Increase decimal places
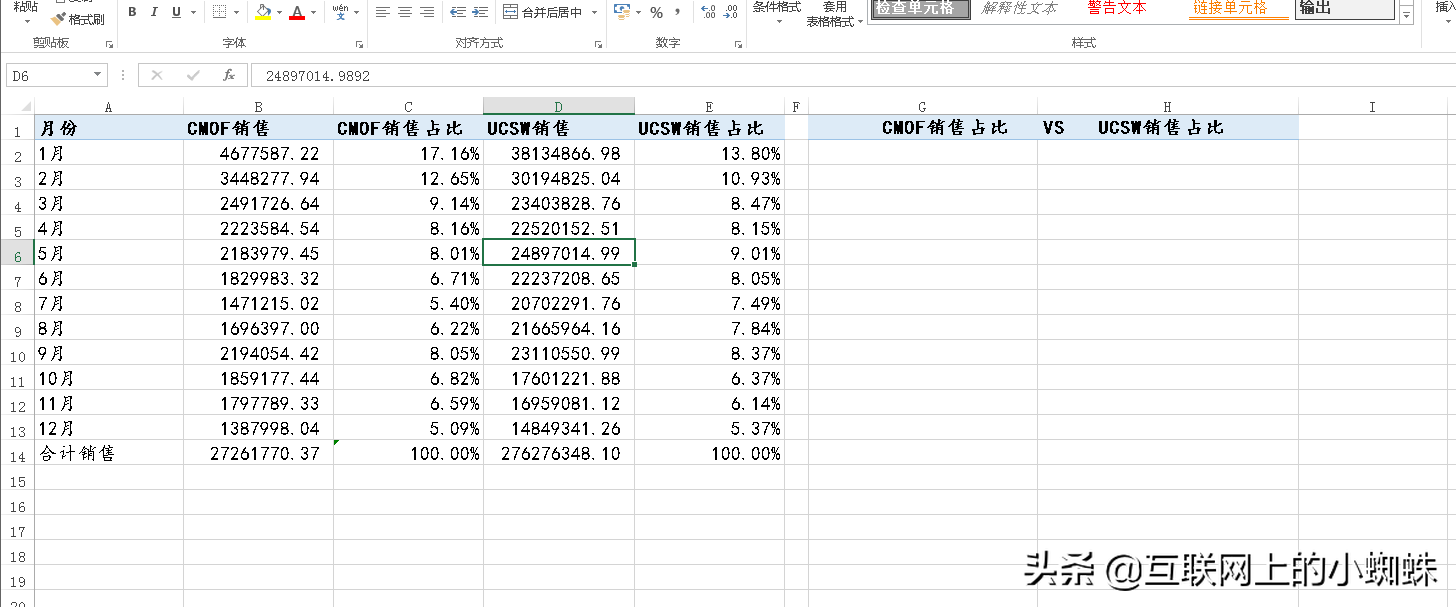The height and width of the screenshot is (607, 1456). pyautogui.click(x=709, y=12)
